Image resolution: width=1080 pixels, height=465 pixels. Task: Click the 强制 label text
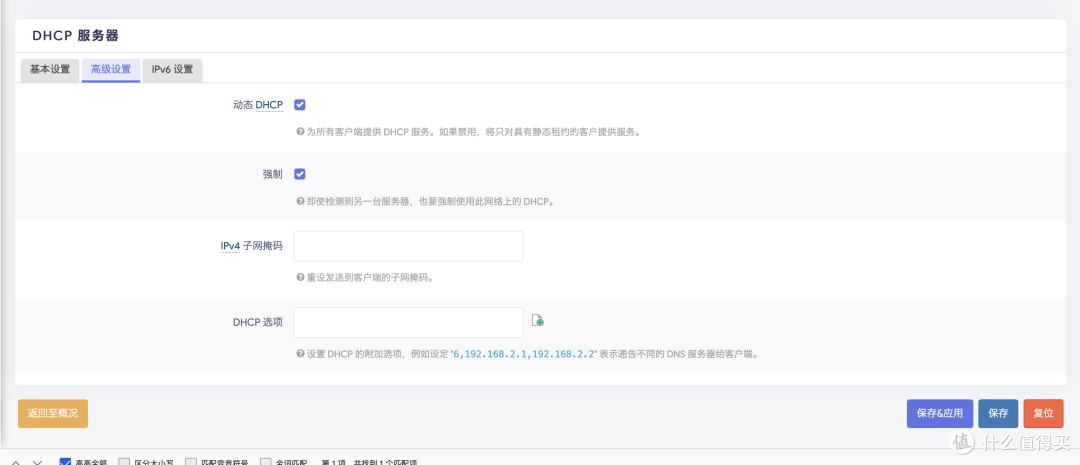pyautogui.click(x=273, y=174)
